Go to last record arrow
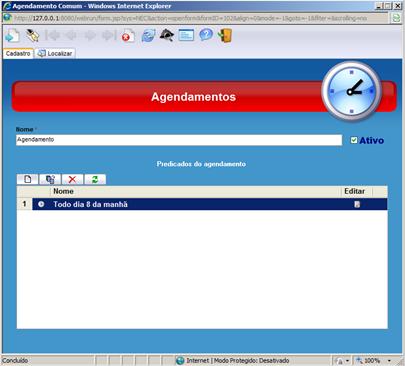405x366 pixels. (x=109, y=35)
